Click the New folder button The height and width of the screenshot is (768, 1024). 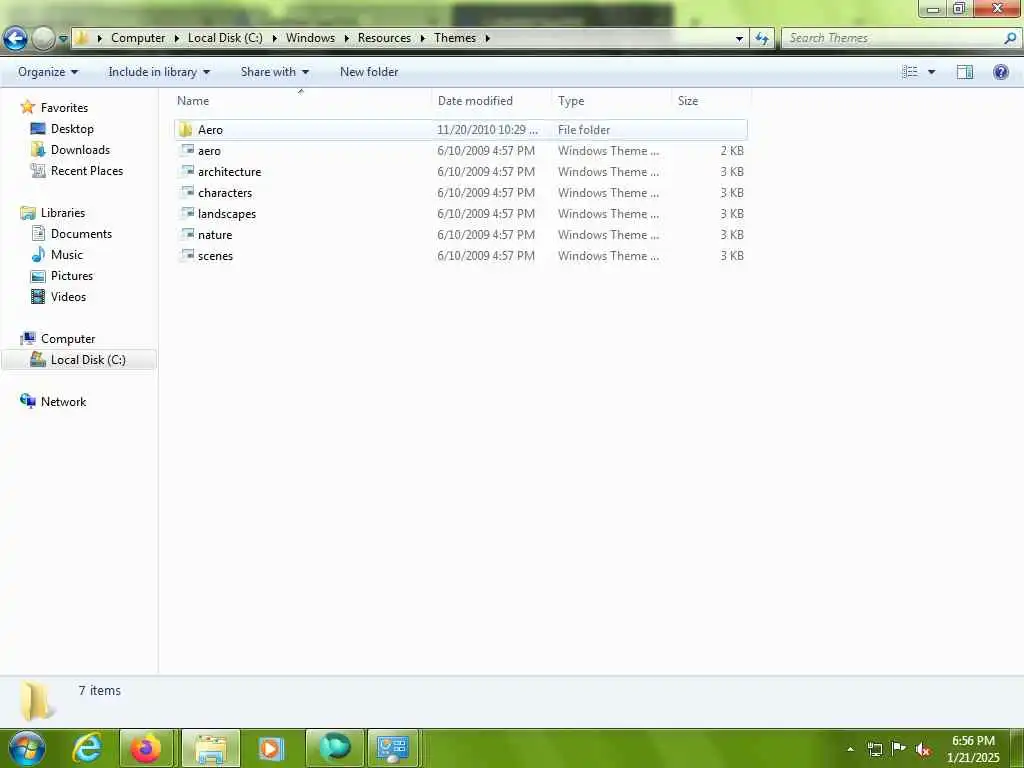point(369,72)
